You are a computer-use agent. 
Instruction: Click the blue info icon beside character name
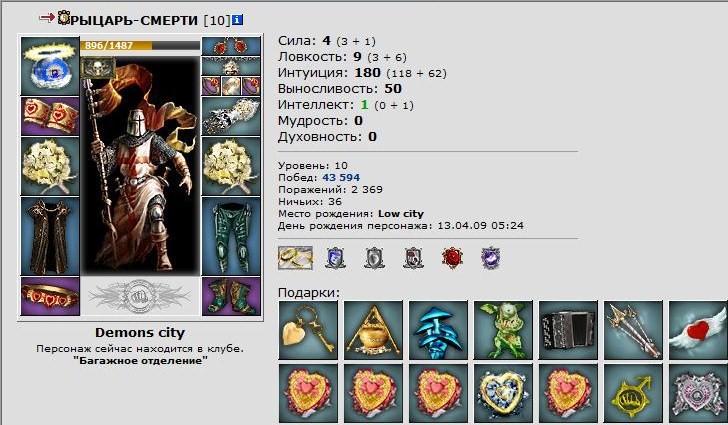tap(238, 20)
